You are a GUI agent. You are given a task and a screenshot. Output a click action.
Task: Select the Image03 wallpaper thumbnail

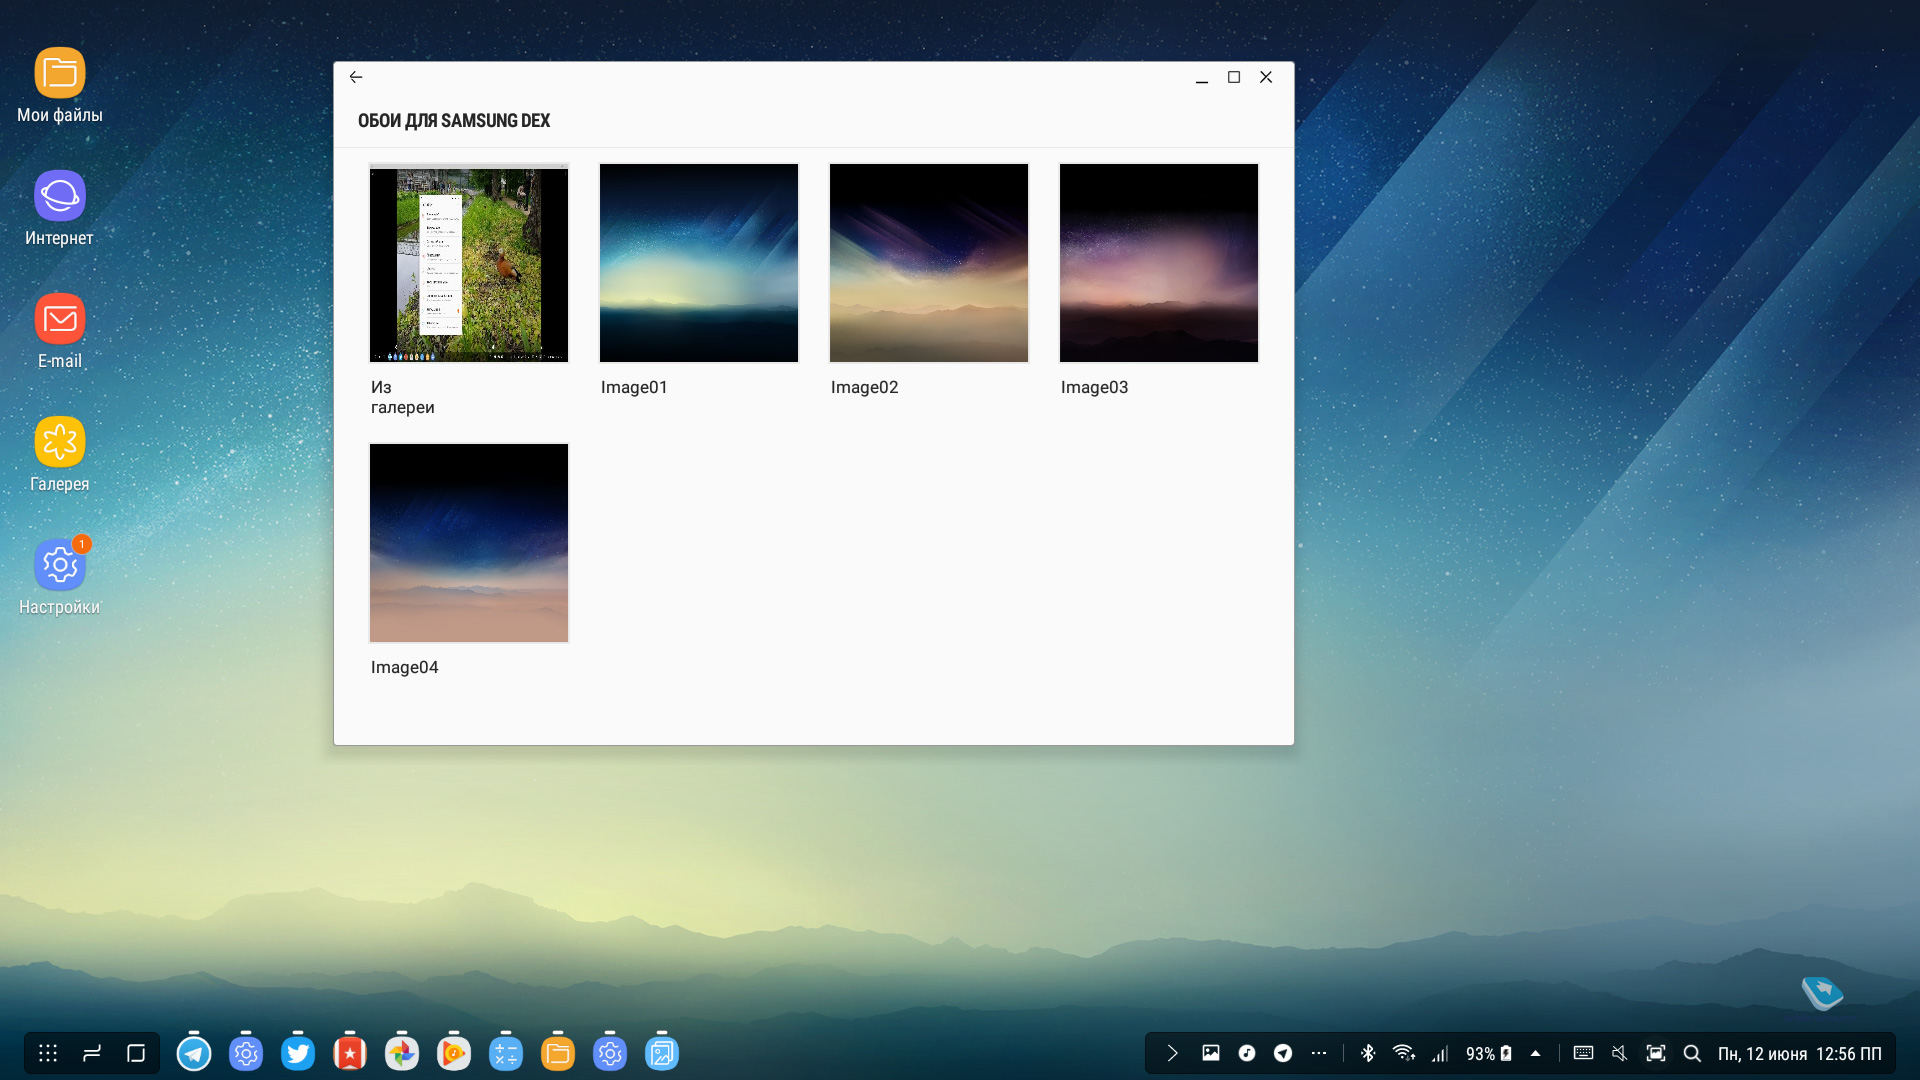click(1159, 263)
